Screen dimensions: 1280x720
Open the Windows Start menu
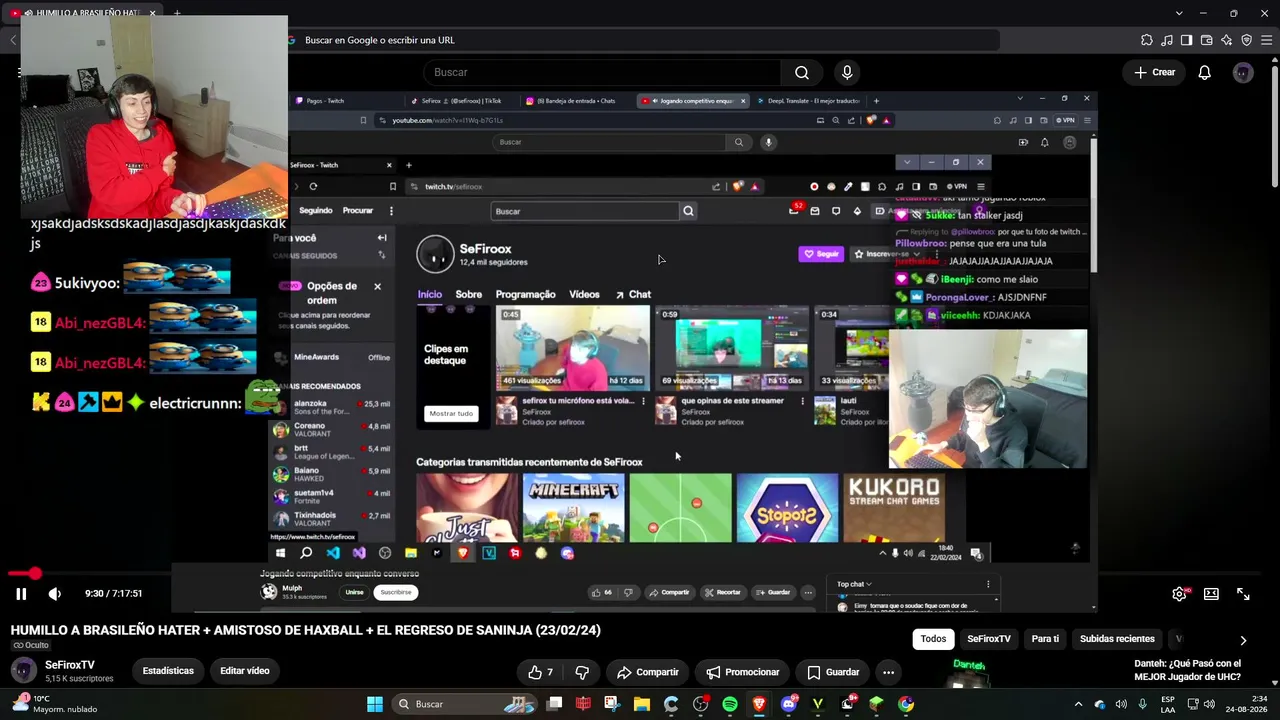coord(375,704)
